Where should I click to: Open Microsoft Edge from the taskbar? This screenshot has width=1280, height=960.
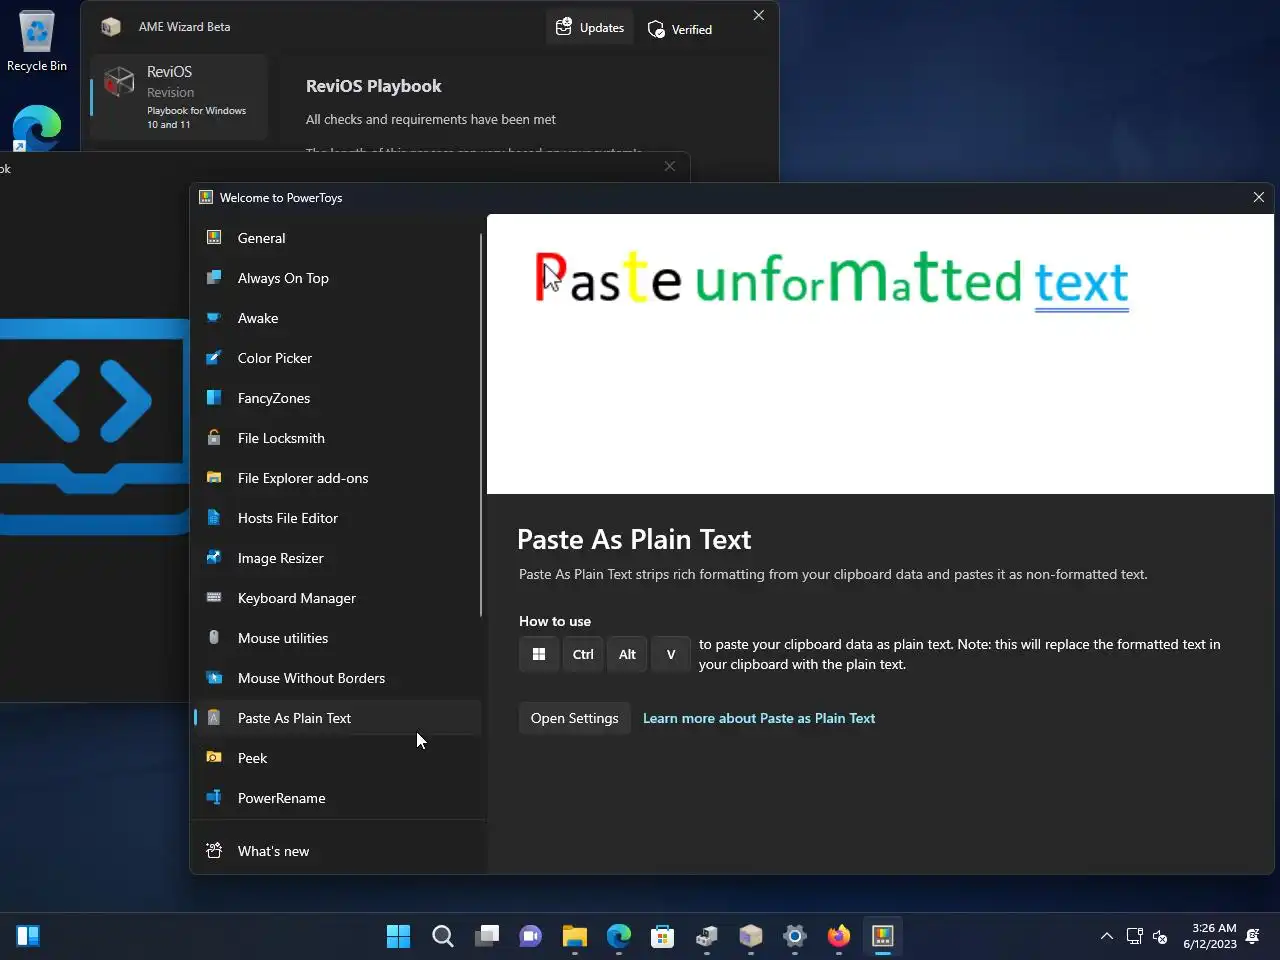pos(619,936)
